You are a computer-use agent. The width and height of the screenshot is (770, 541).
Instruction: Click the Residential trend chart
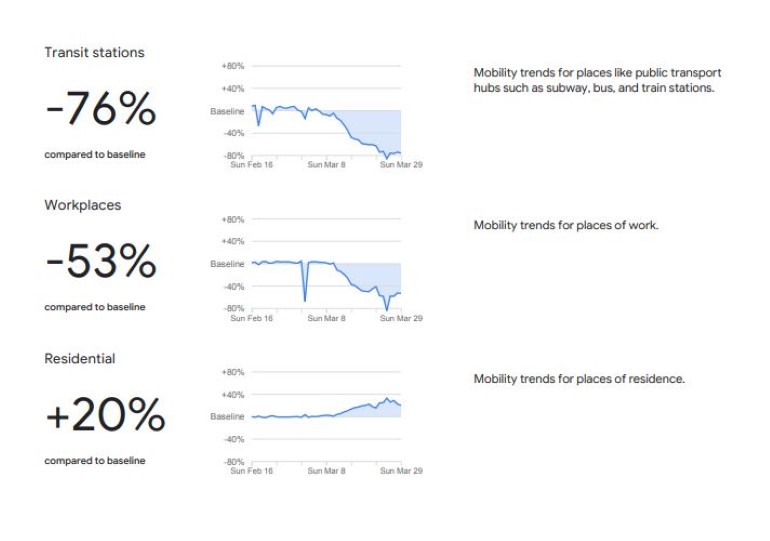click(x=325, y=416)
